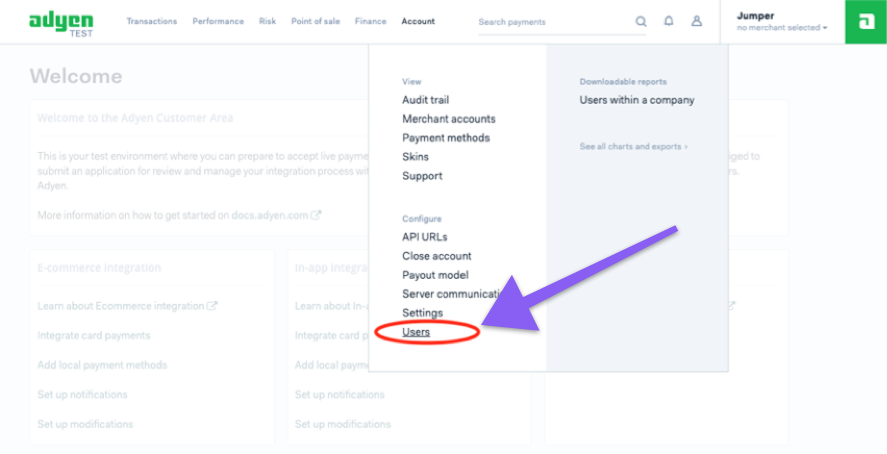Click 'Set up notifications' under In-app integration
The image size is (887, 454).
pyautogui.click(x=339, y=394)
